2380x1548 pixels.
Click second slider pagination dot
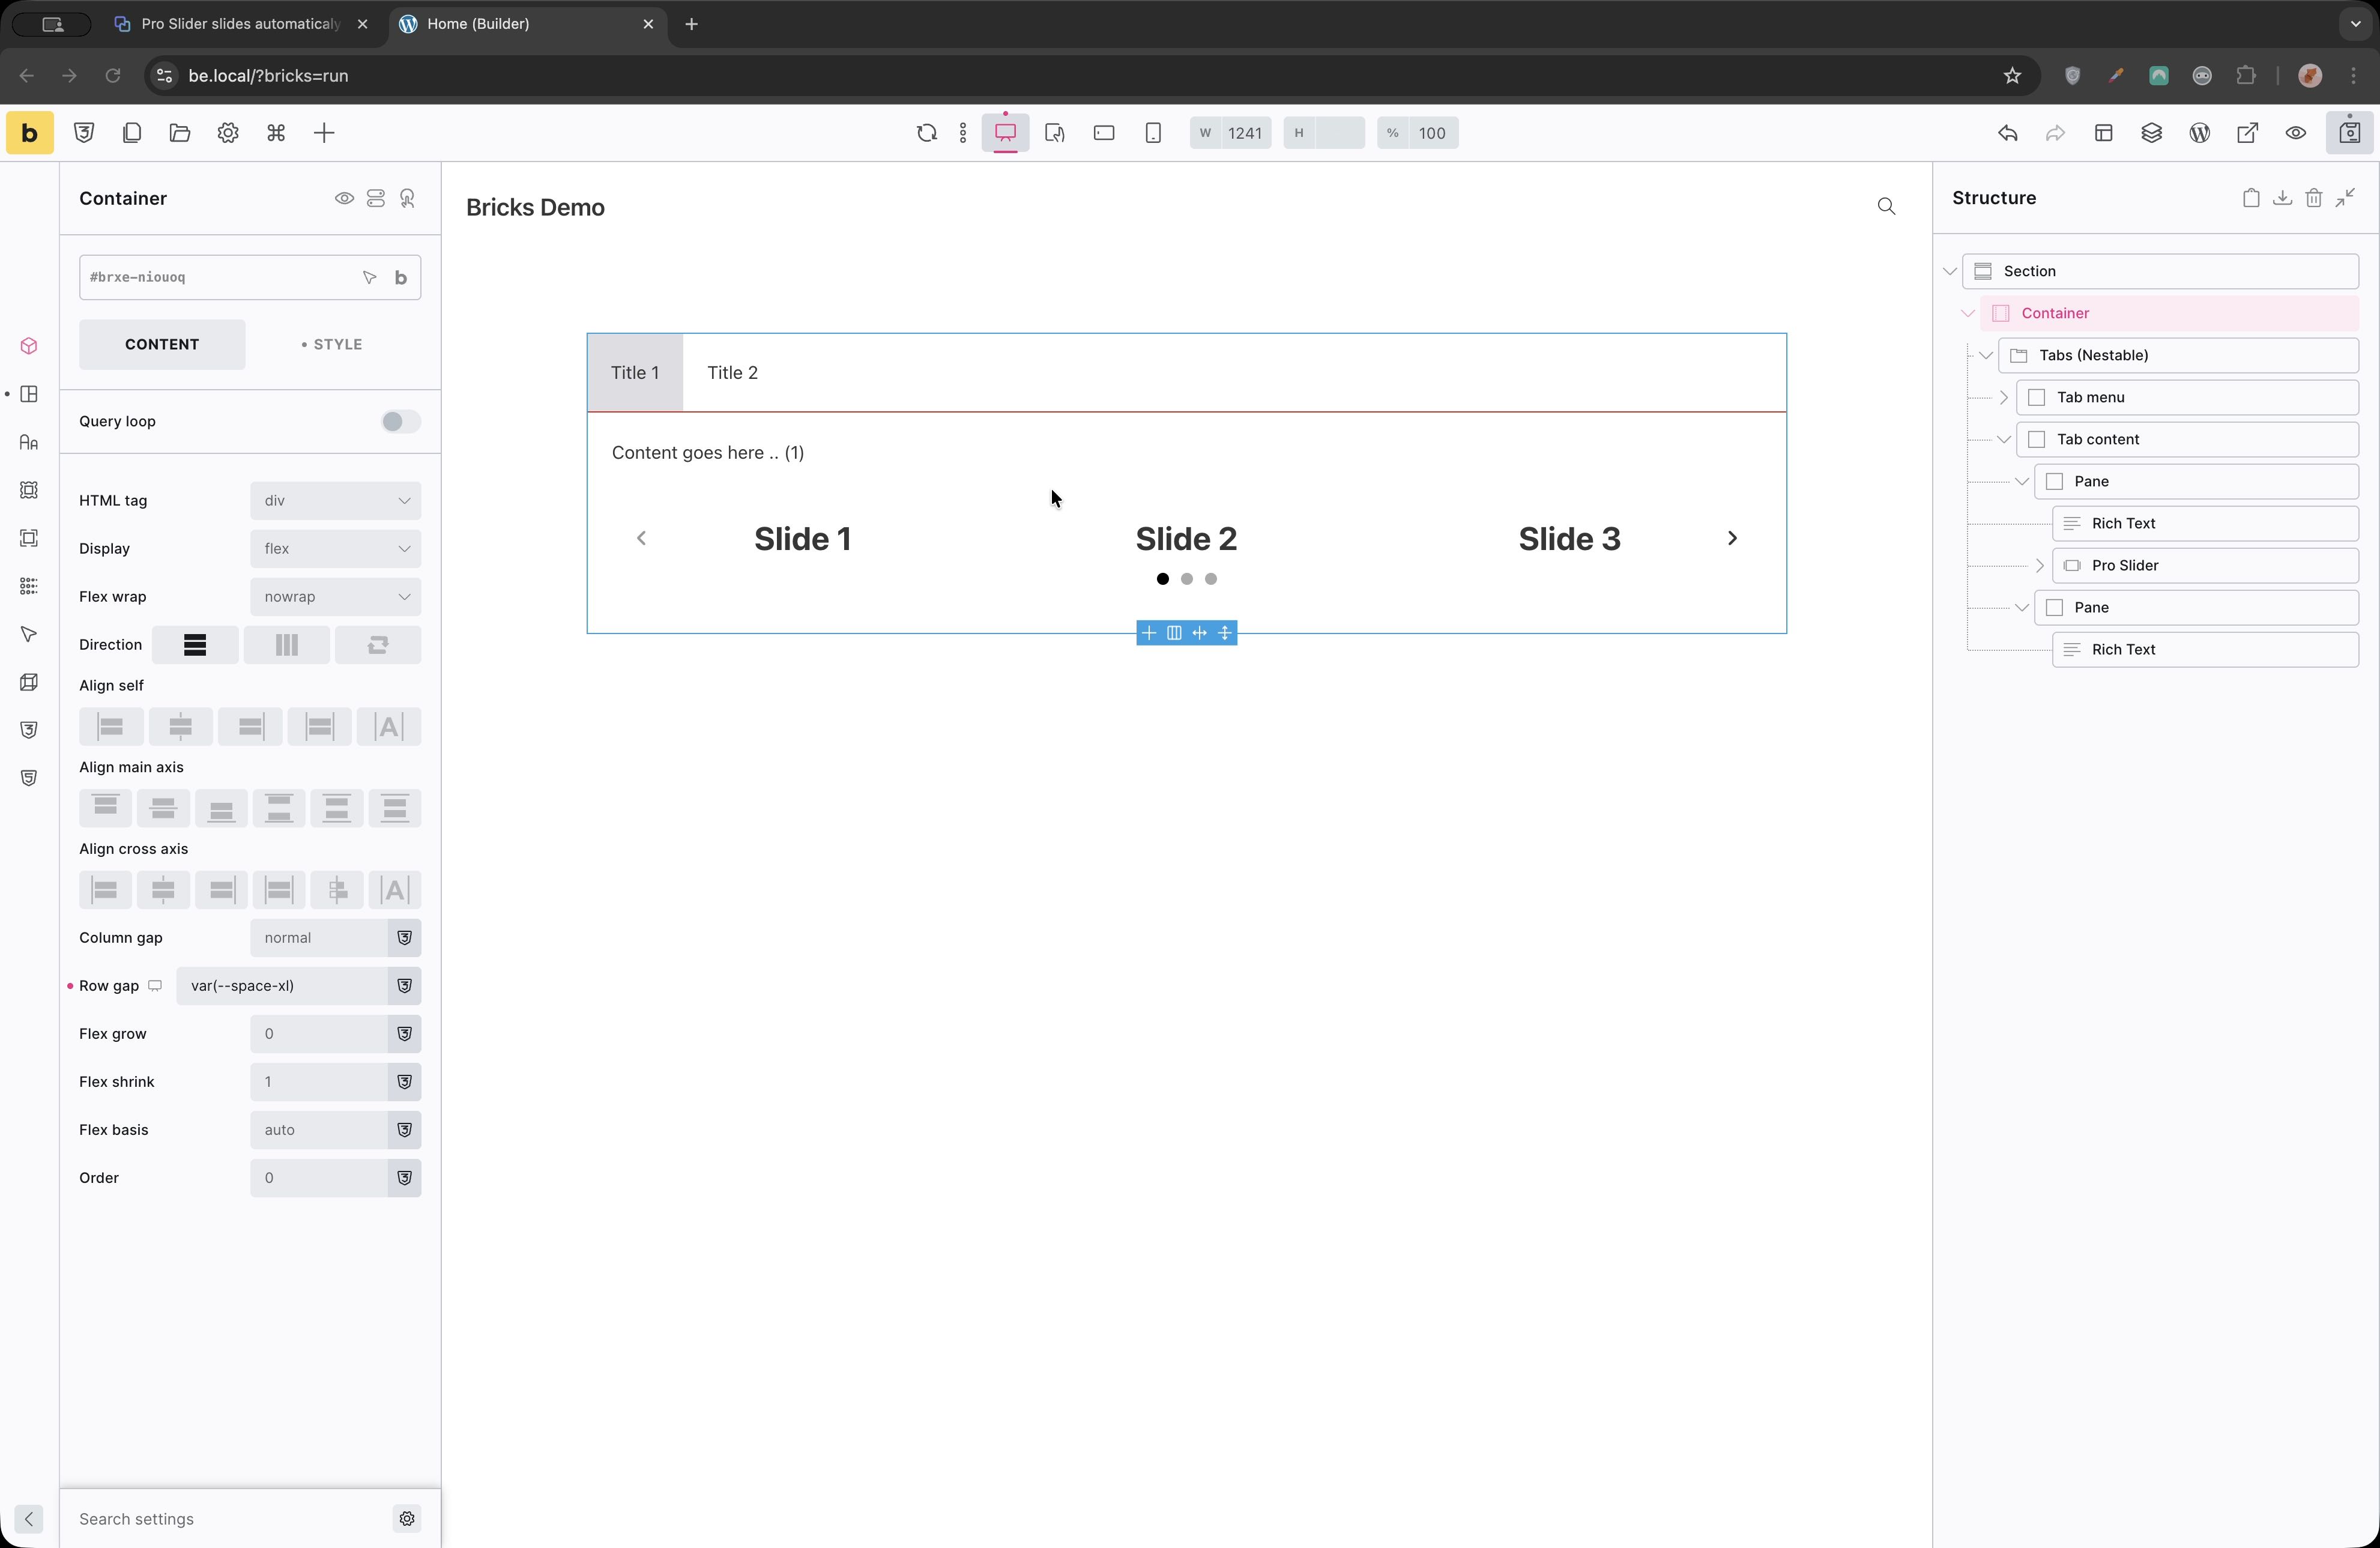1187,579
